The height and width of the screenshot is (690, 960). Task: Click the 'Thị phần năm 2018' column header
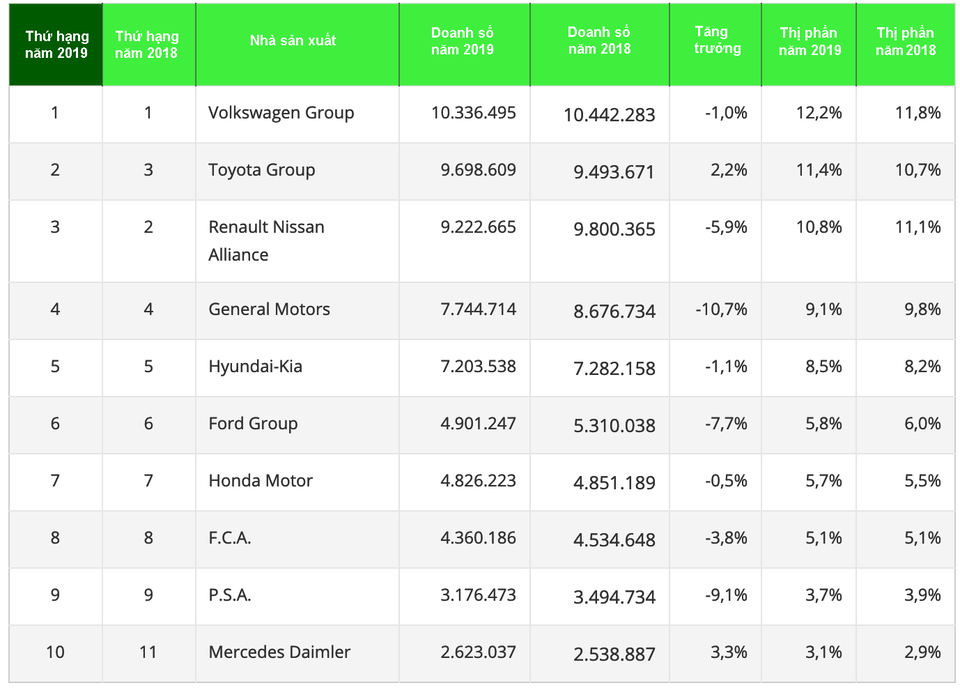(x=906, y=45)
